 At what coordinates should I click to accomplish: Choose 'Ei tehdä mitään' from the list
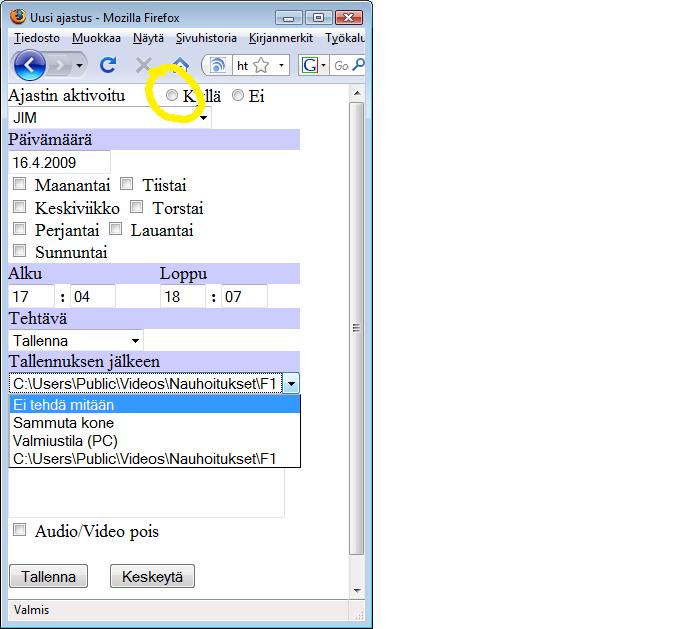[154, 405]
